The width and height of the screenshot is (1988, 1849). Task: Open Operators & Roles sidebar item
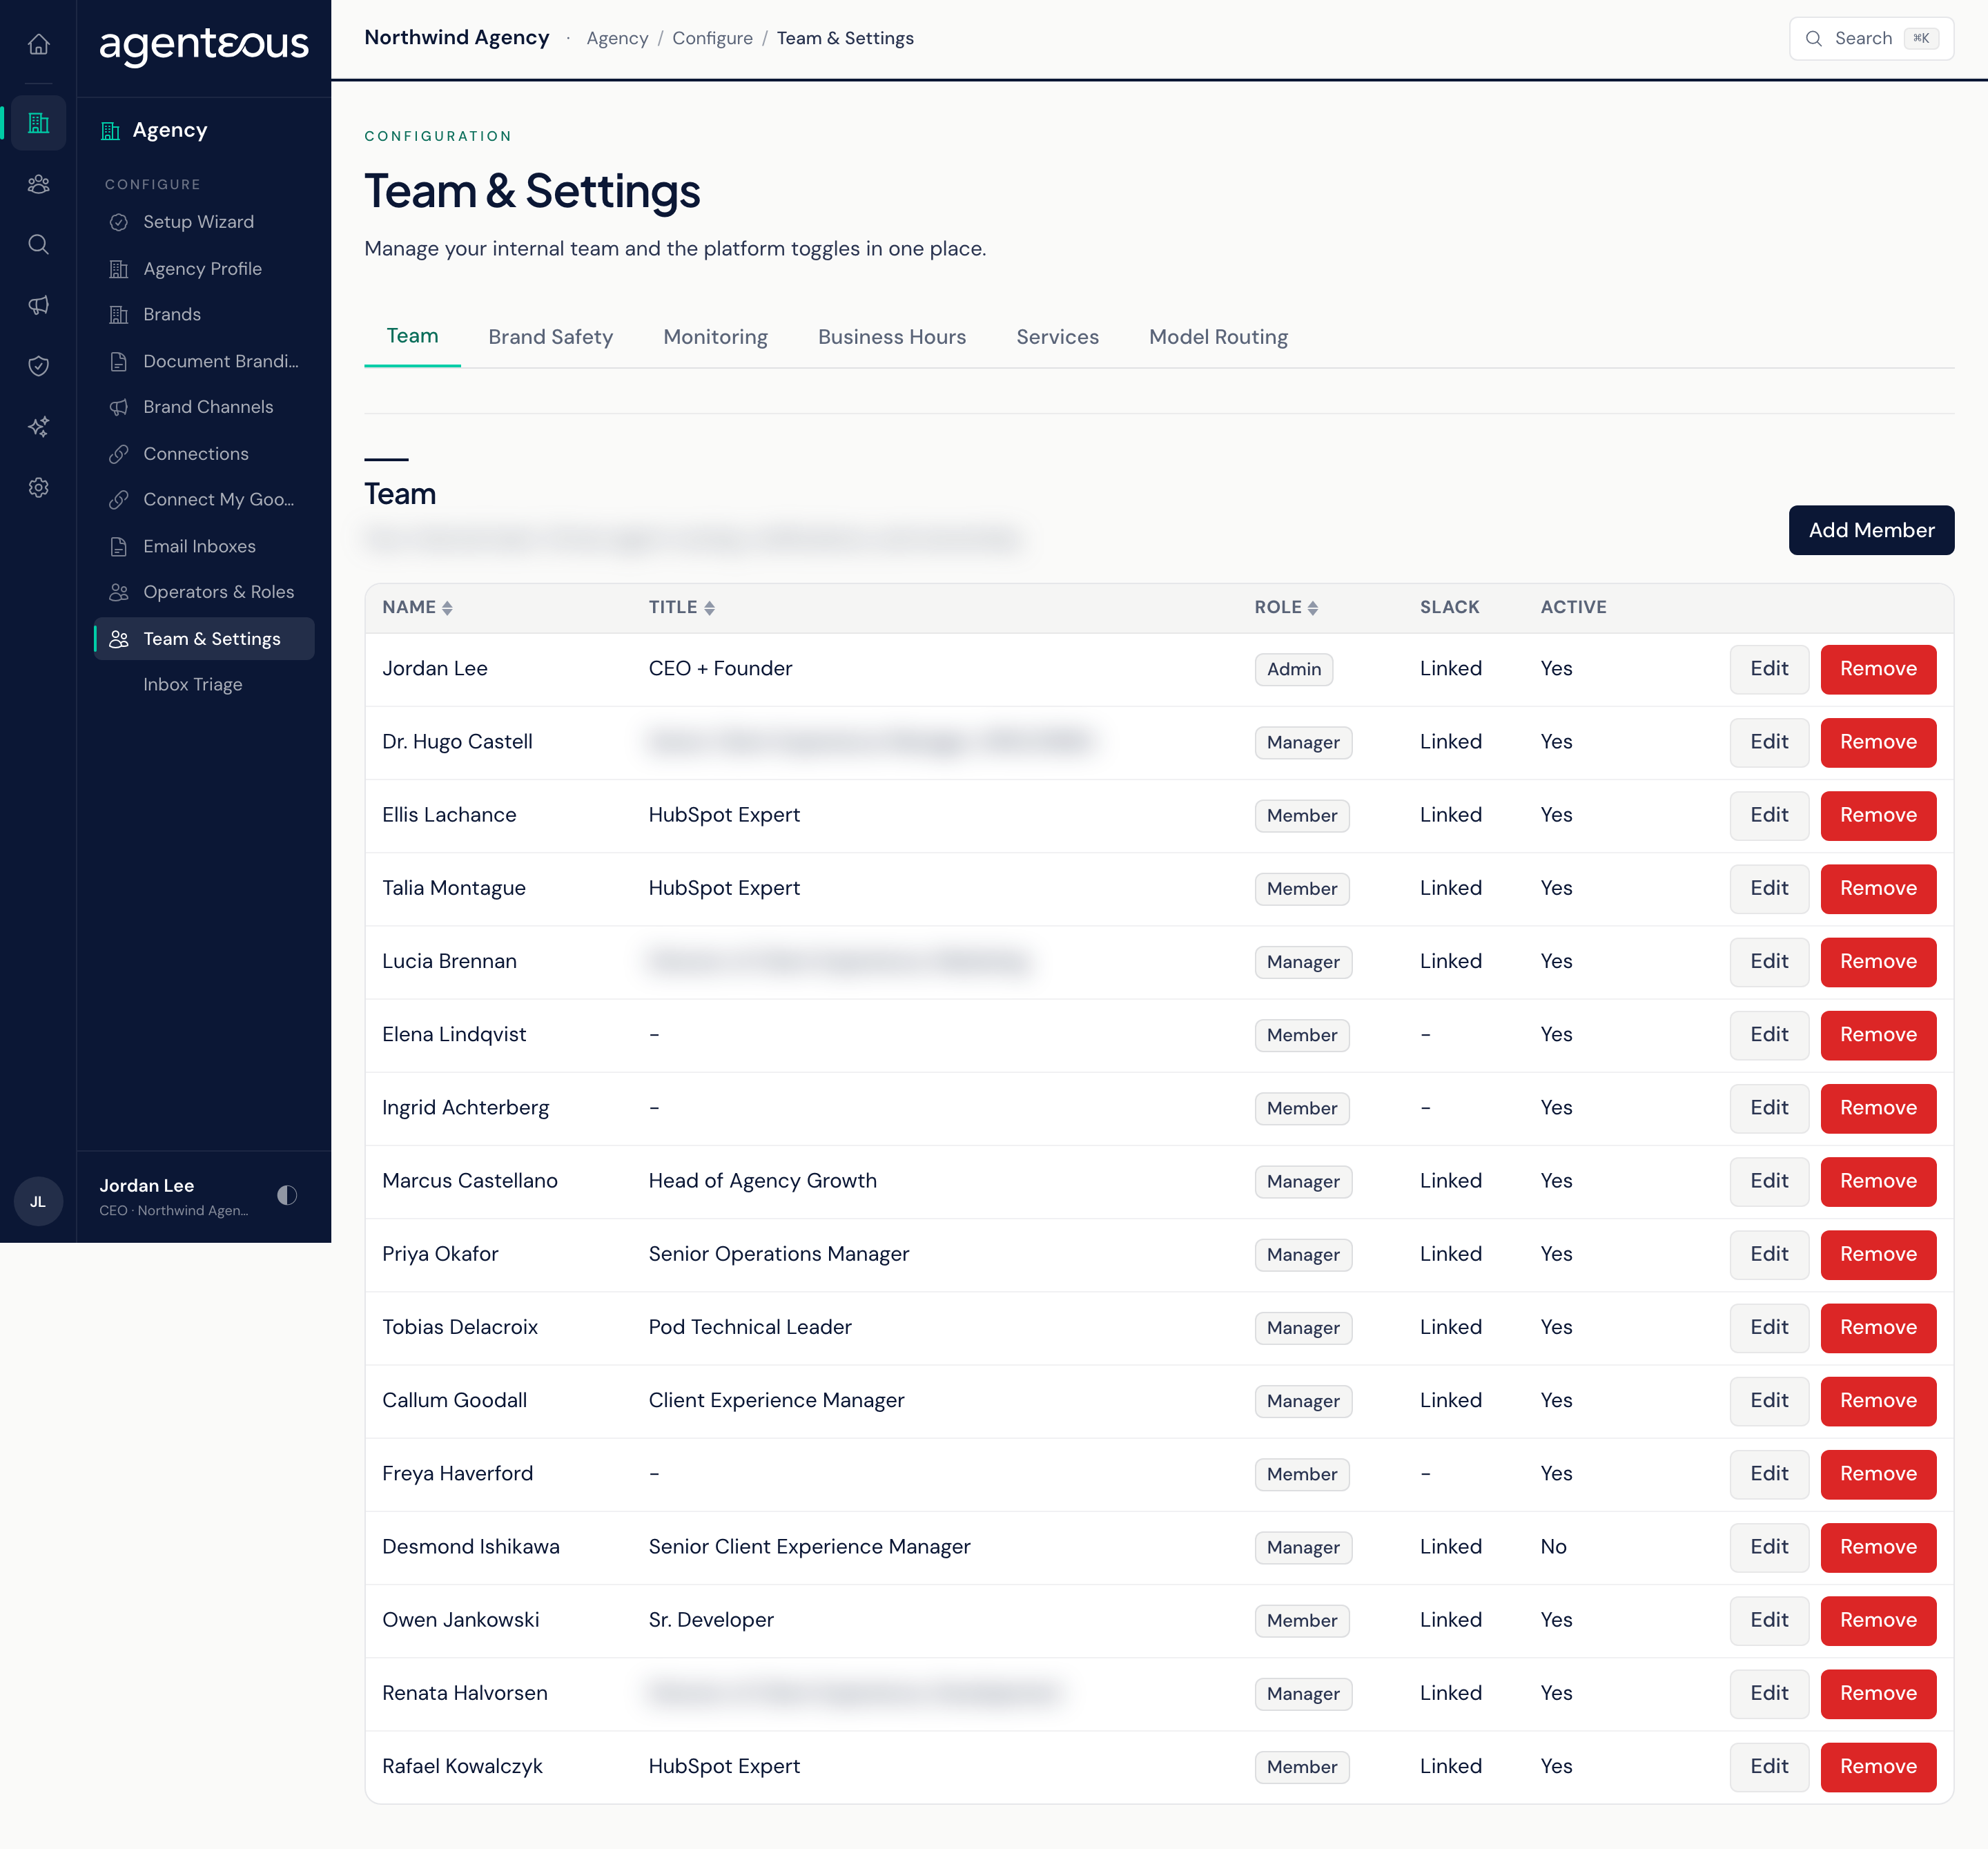click(x=204, y=592)
